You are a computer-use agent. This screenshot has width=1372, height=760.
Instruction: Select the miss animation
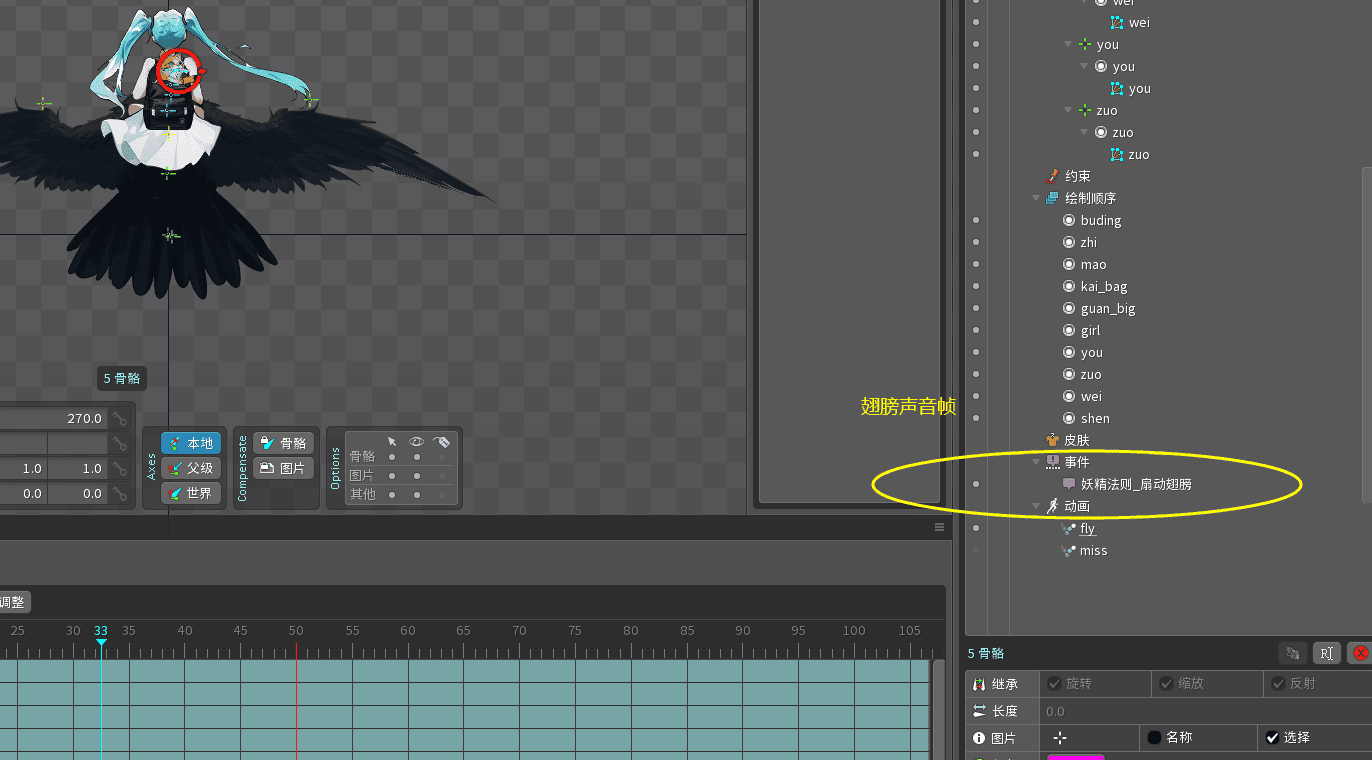(x=1093, y=550)
